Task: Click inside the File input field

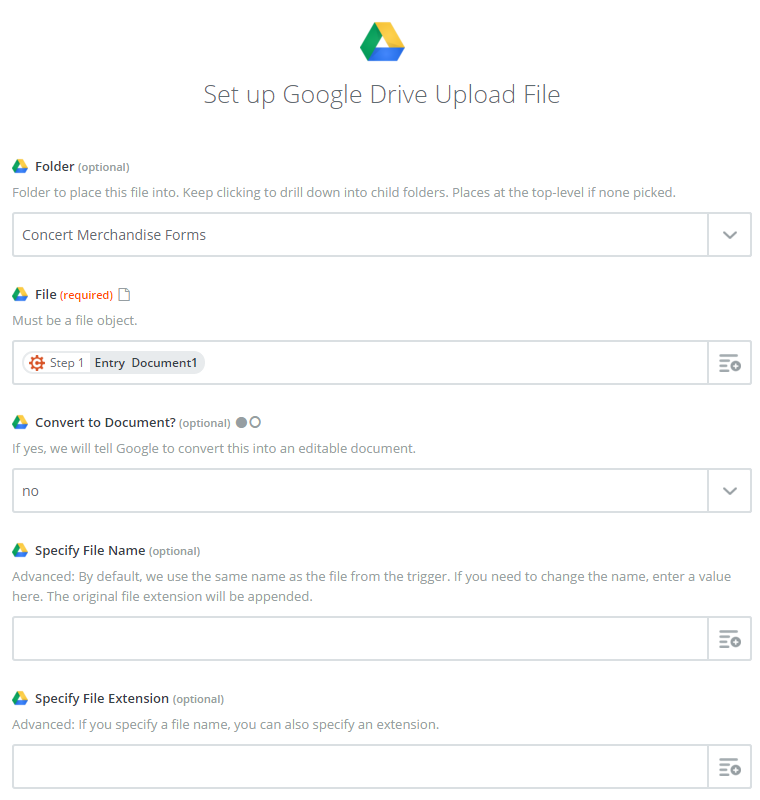Action: pos(360,363)
